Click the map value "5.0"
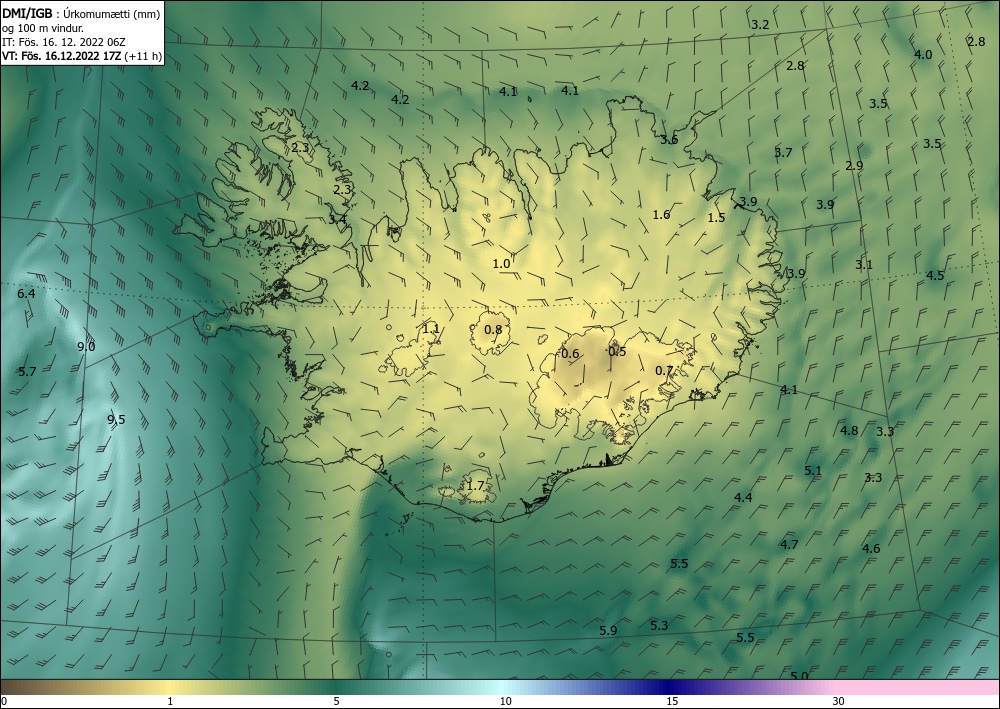 pyautogui.click(x=799, y=676)
